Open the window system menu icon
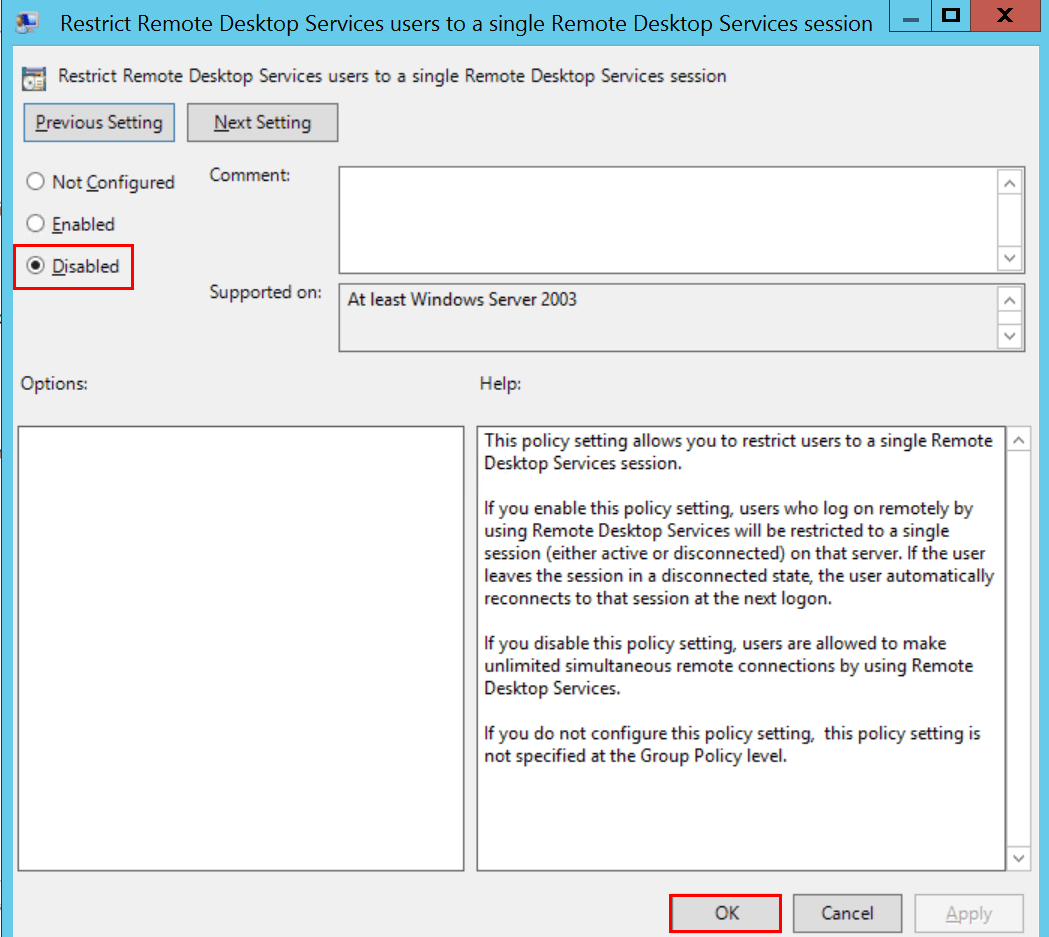Screen dimensions: 1049x937 pos(28,22)
